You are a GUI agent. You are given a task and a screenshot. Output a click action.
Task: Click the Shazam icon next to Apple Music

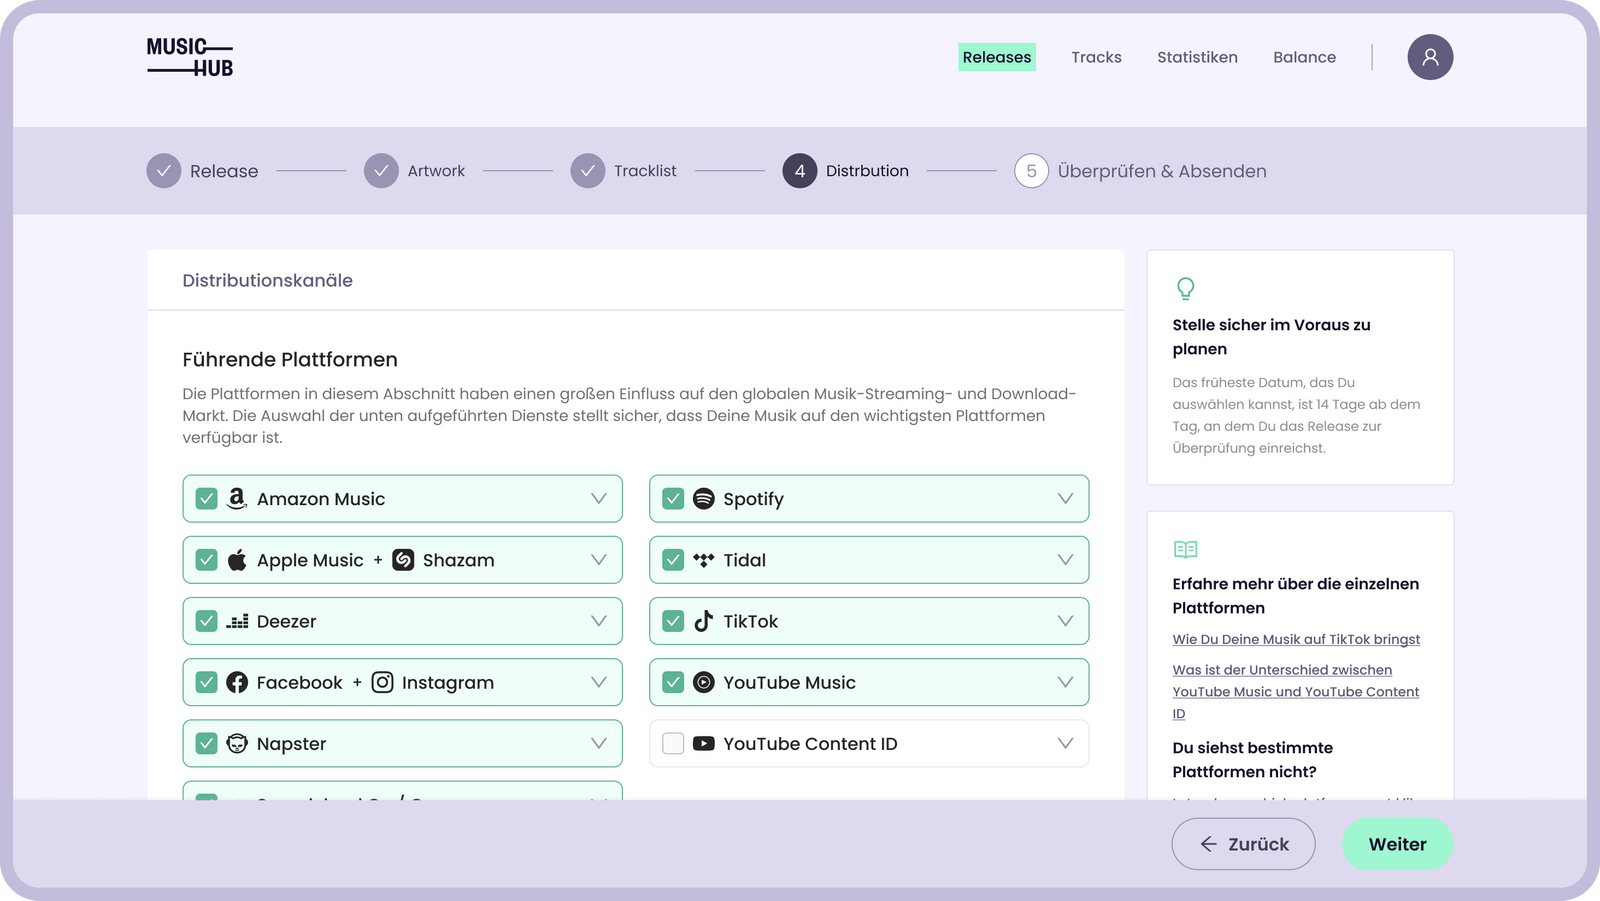click(x=401, y=560)
